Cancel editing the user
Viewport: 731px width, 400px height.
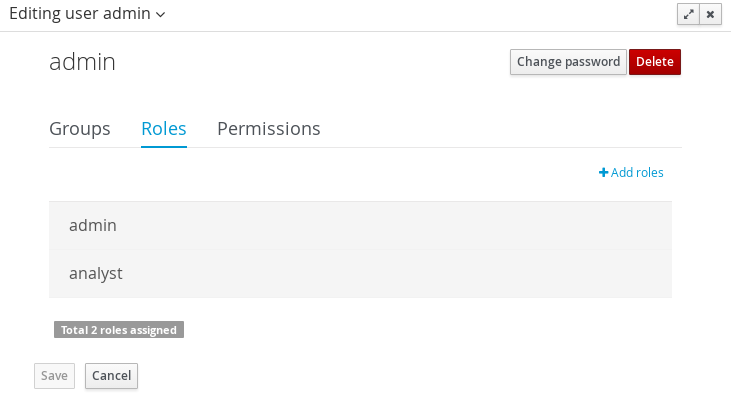111,376
